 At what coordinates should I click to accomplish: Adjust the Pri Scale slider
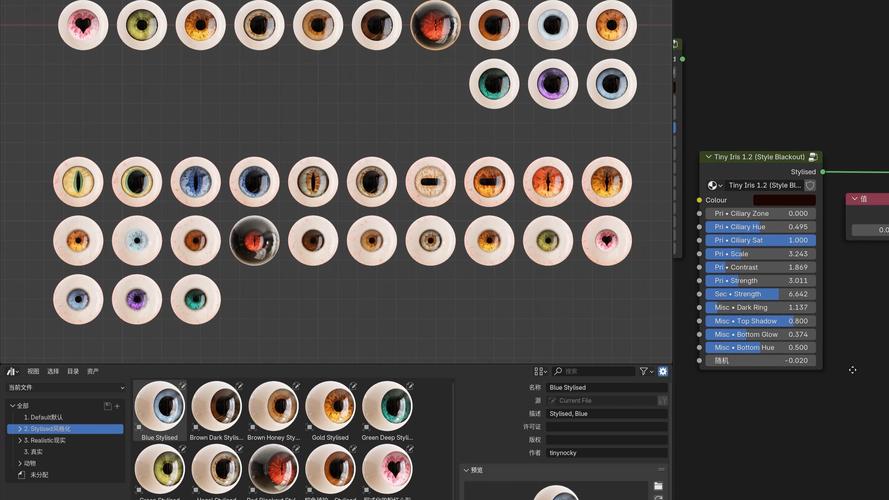[760, 254]
